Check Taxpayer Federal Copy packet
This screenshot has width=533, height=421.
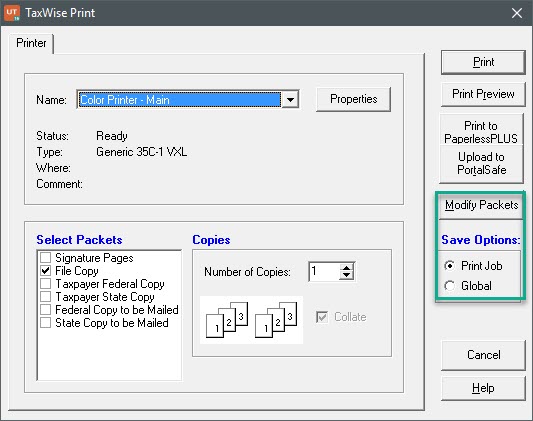point(46,283)
